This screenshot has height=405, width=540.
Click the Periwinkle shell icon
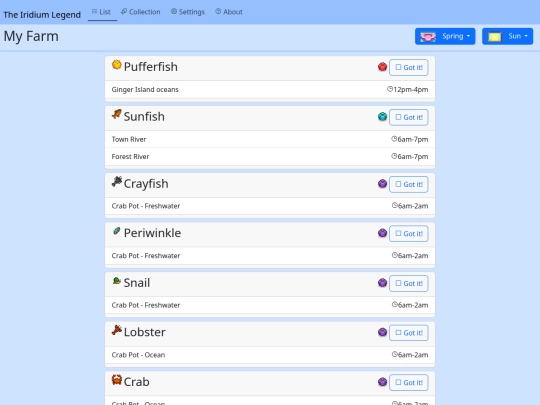coord(117,231)
